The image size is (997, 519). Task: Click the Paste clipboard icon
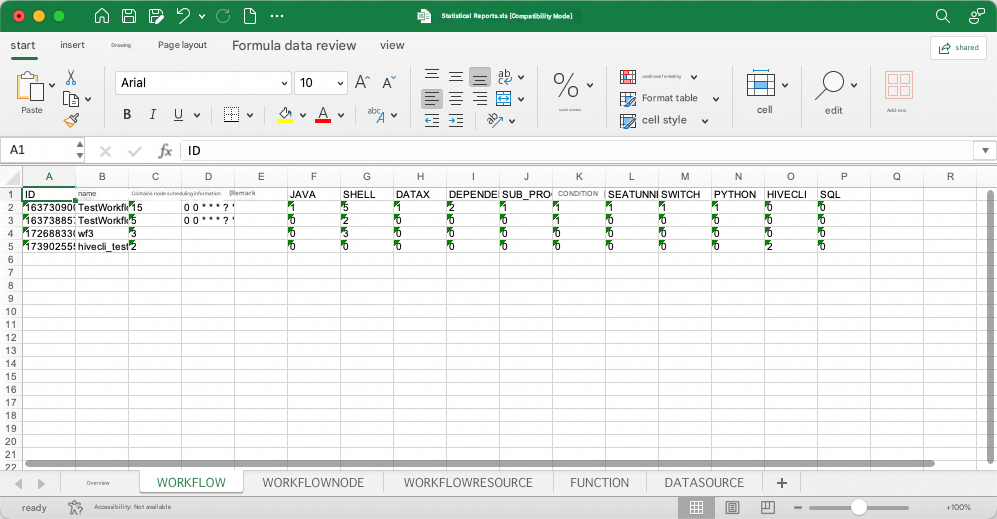point(30,86)
